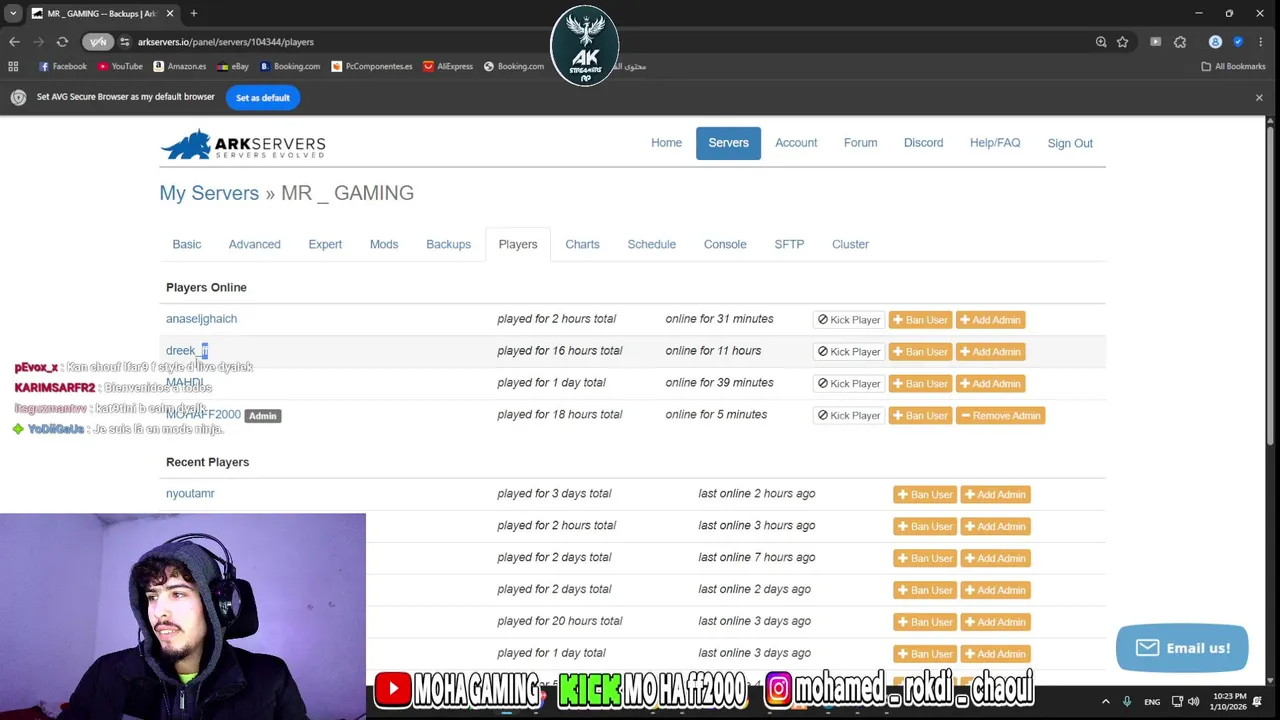Image resolution: width=1280 pixels, height=720 pixels.
Task: Bookmark this page with the star icon
Action: pos(1123,42)
